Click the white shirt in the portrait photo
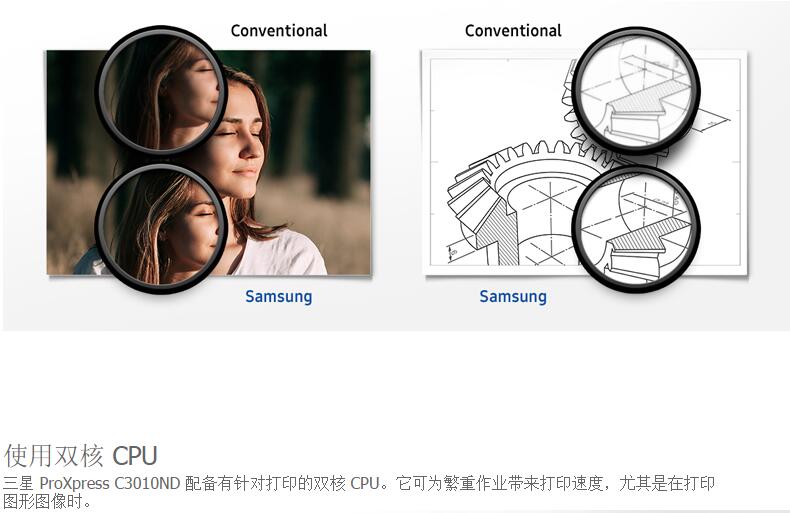The height and width of the screenshot is (513, 790). click(x=280, y=254)
